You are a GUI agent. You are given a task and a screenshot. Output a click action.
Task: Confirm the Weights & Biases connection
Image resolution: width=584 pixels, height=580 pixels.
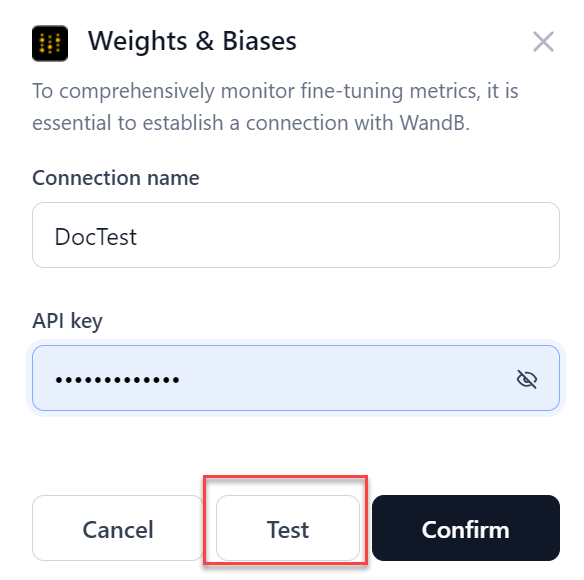pos(466,528)
